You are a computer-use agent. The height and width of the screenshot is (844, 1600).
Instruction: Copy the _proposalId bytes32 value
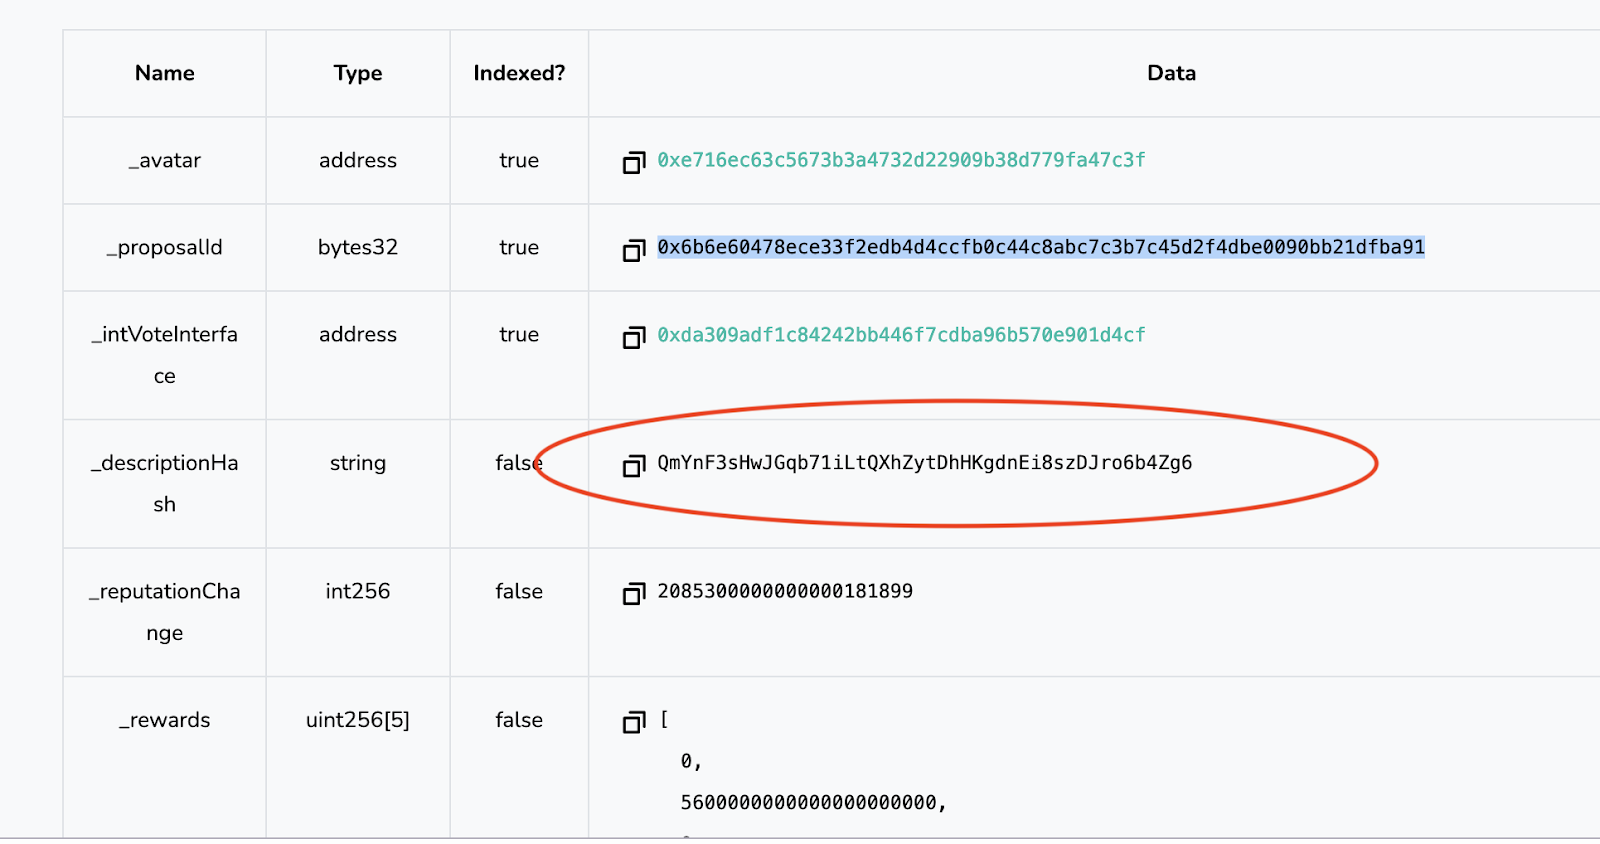point(634,249)
